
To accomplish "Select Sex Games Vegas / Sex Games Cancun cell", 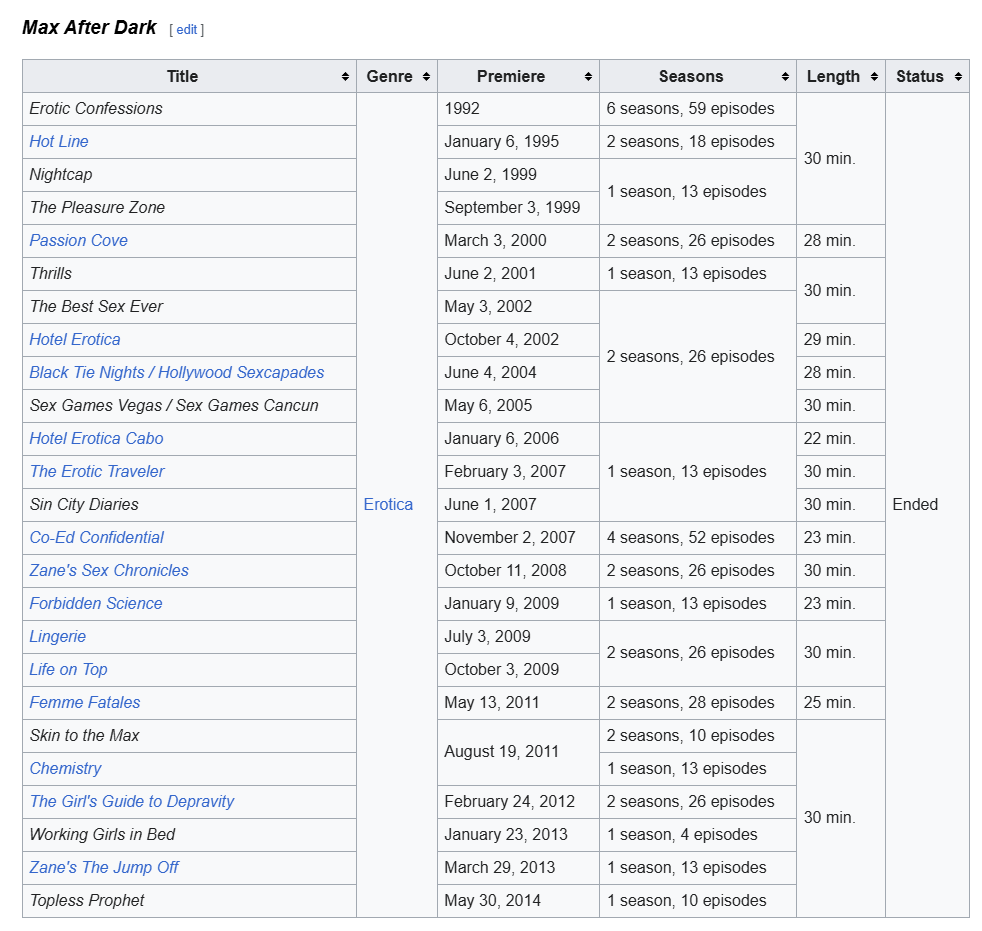I will [x=189, y=406].
